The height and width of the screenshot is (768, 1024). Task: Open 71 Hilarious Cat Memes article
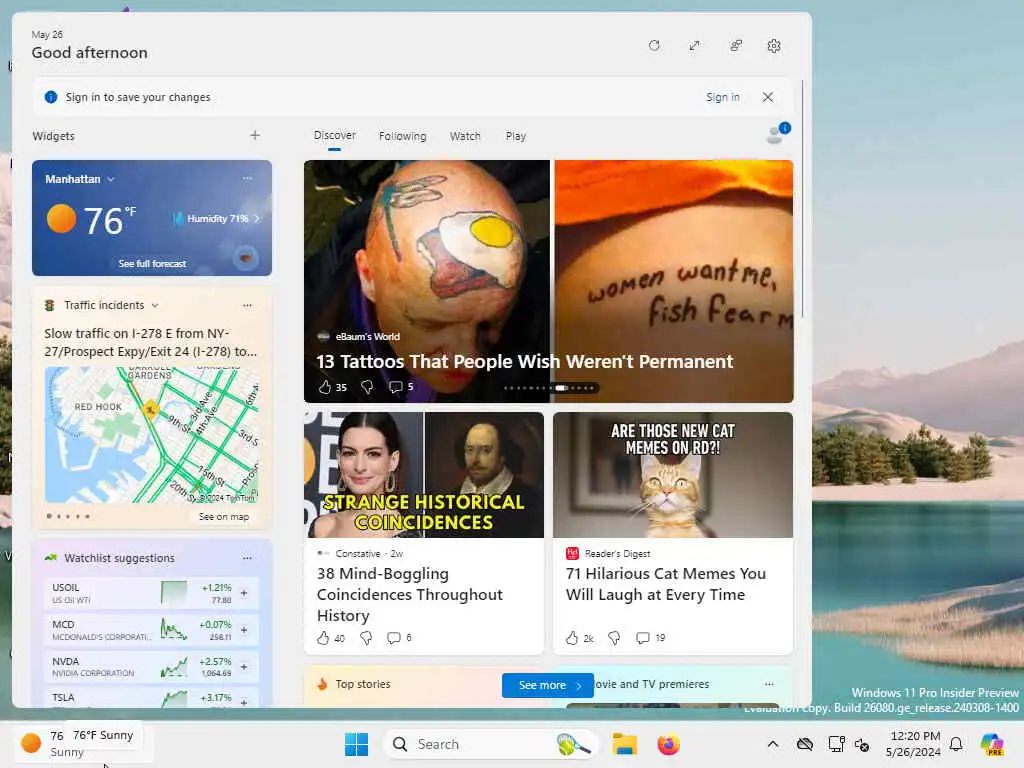tap(665, 584)
